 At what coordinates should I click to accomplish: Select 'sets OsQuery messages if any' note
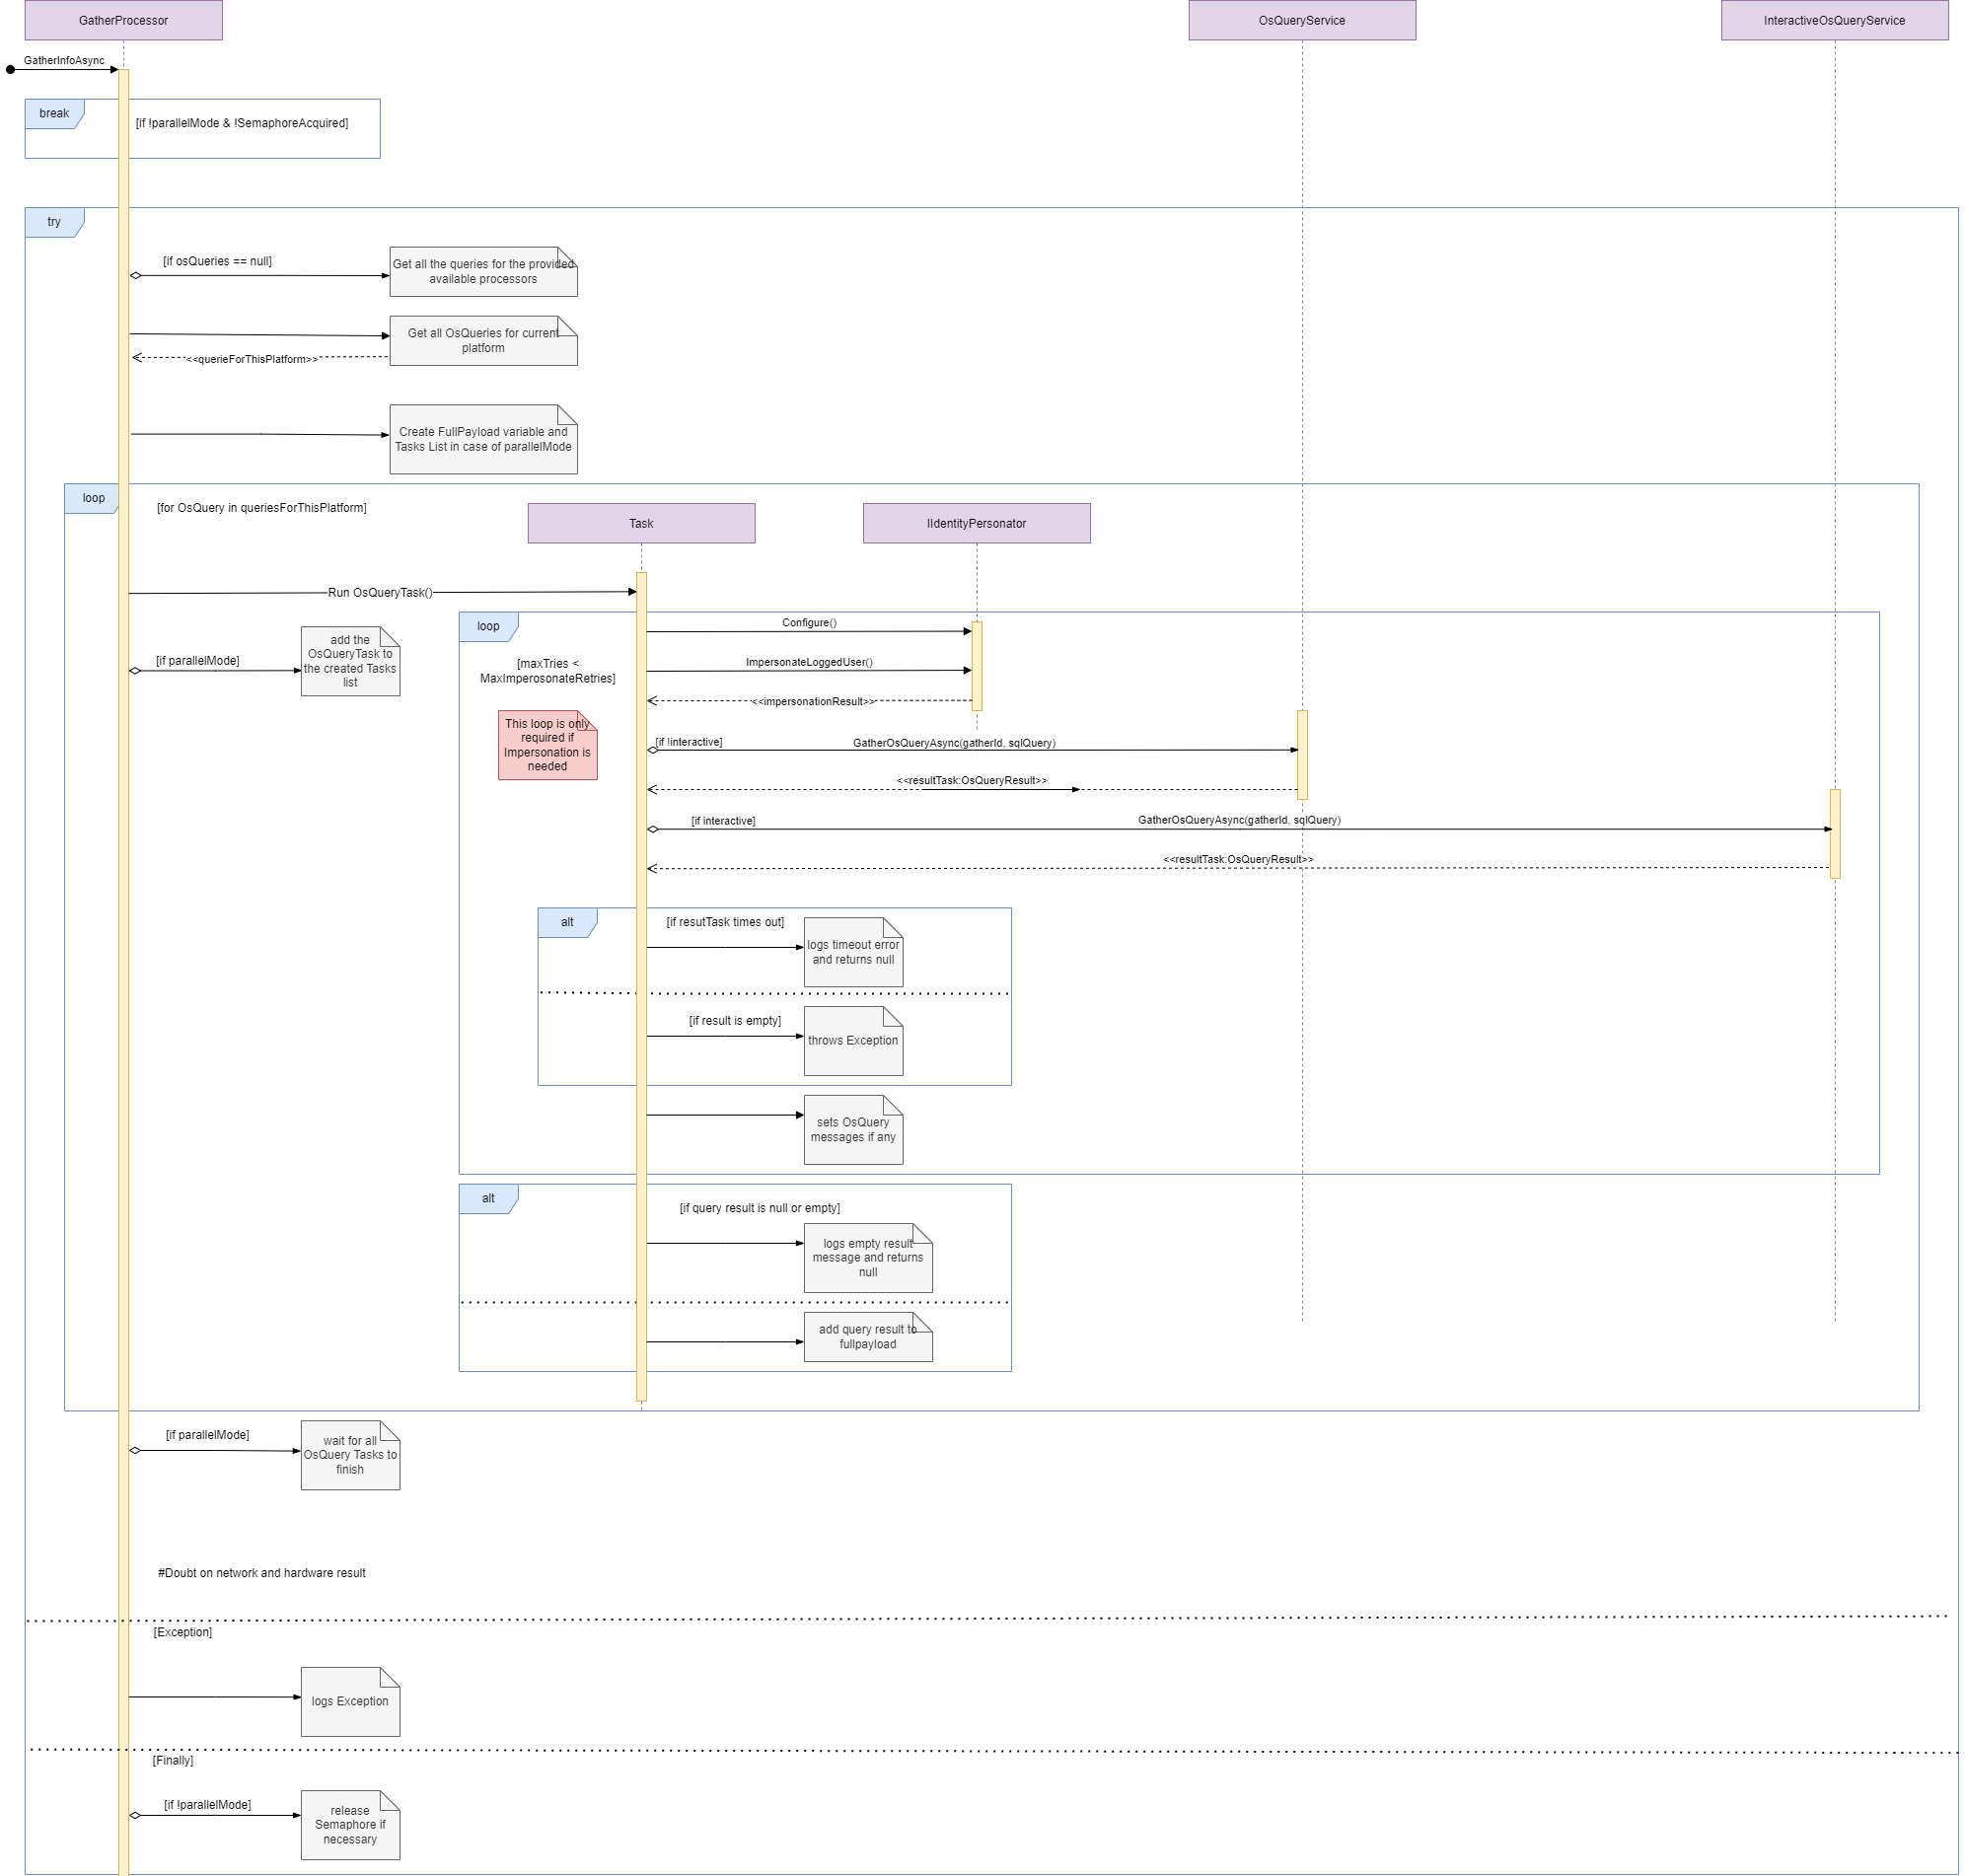853,1130
